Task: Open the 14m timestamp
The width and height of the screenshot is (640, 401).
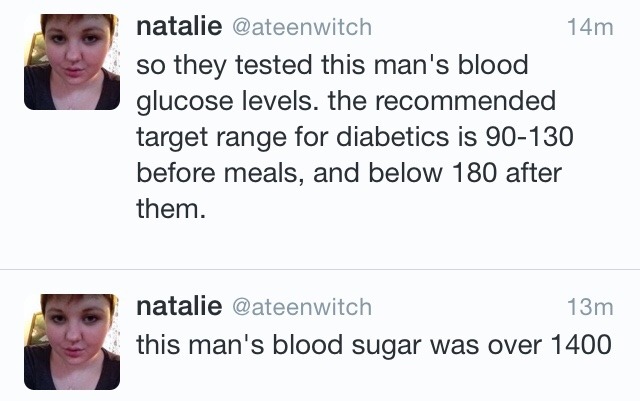Action: (x=589, y=29)
